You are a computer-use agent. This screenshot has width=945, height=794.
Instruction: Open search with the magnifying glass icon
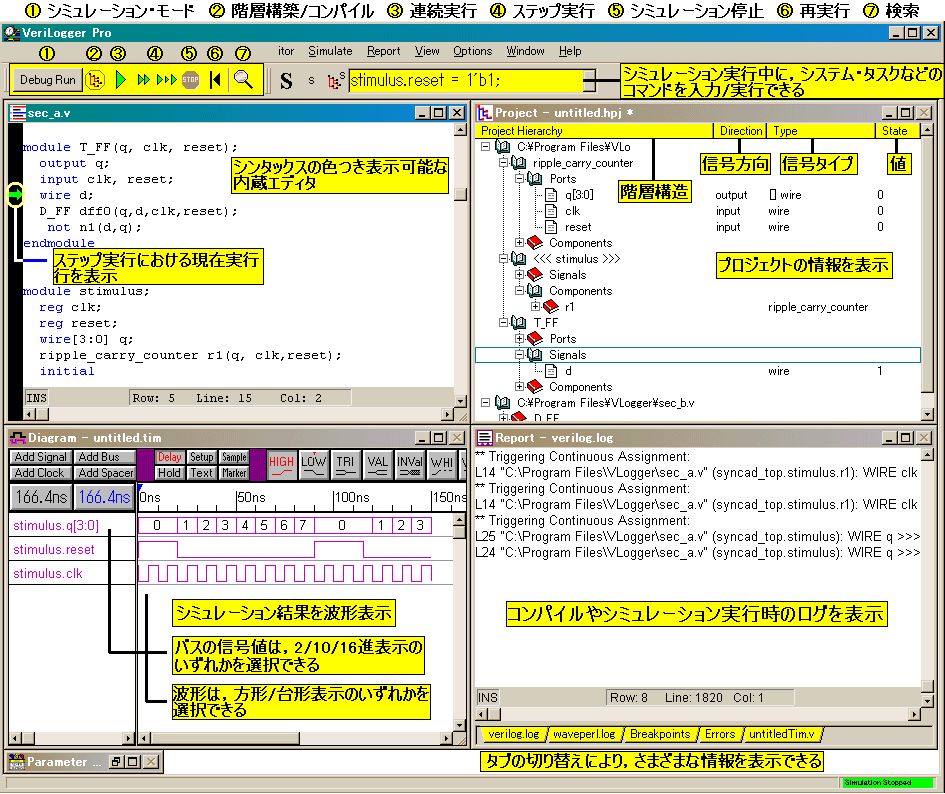[x=242, y=80]
